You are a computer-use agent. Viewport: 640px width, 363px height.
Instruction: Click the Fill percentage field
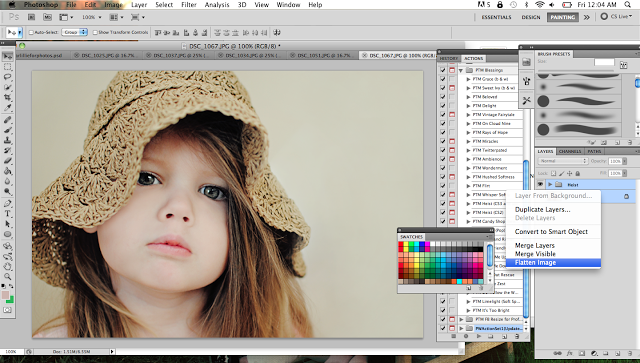[615, 173]
